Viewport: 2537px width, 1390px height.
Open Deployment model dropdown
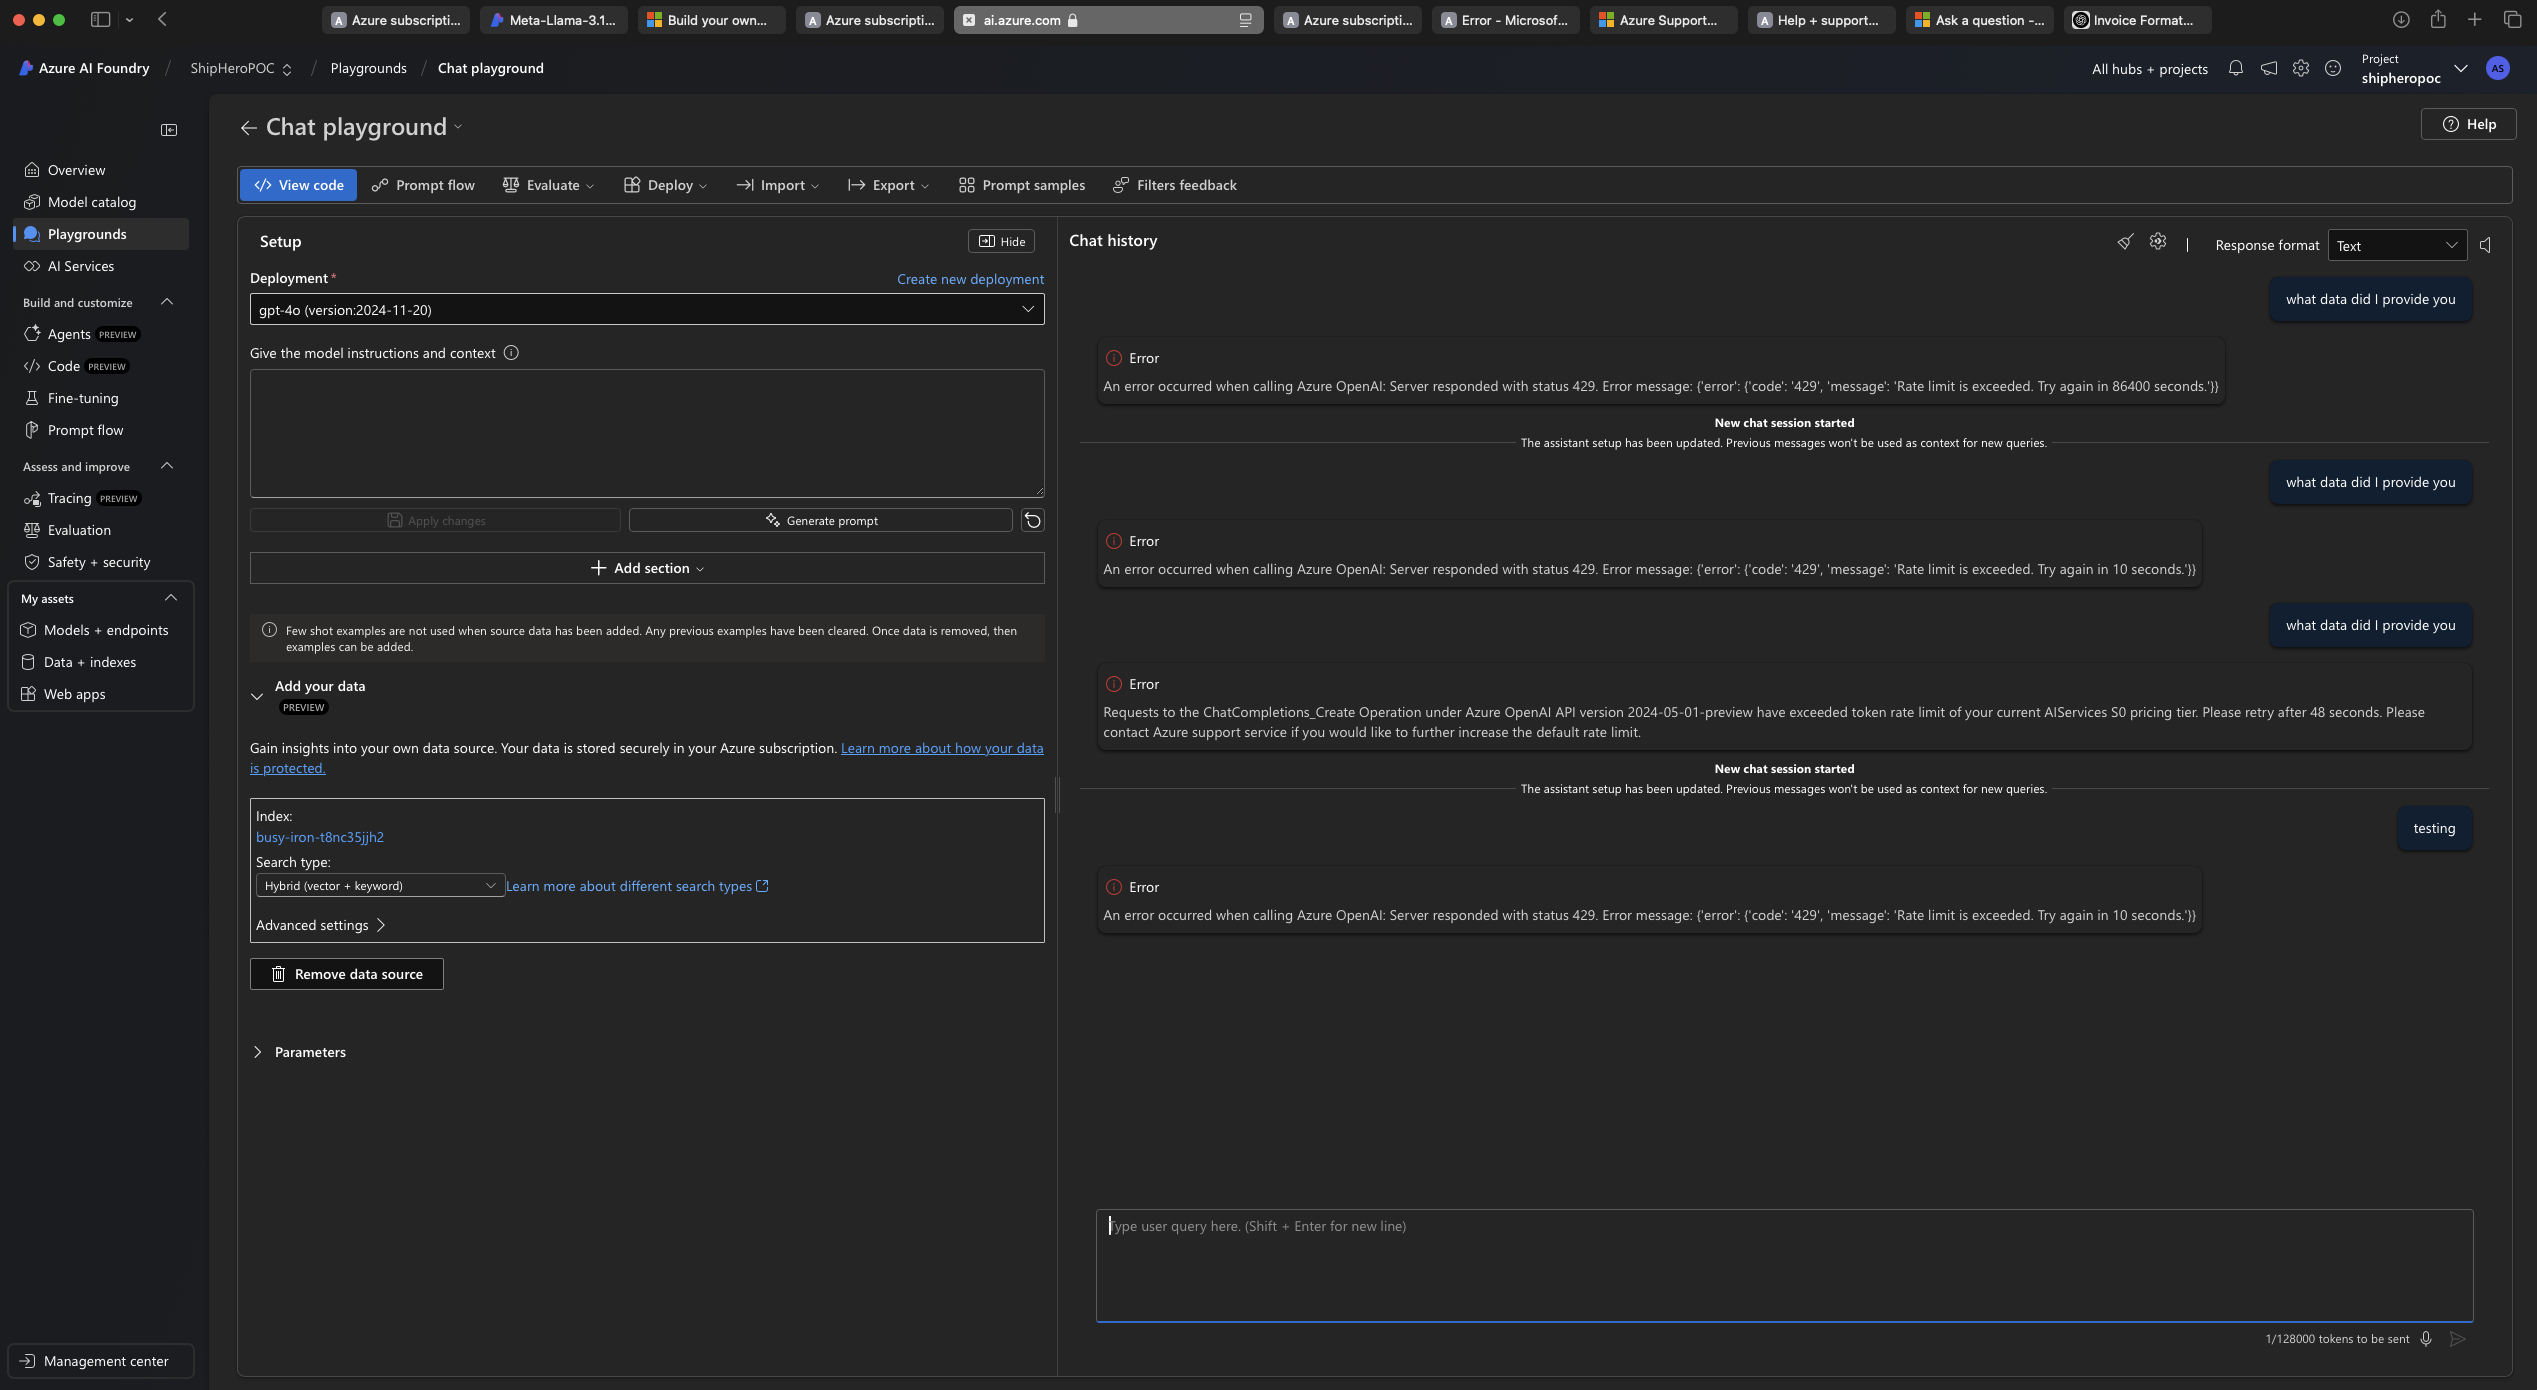click(647, 309)
